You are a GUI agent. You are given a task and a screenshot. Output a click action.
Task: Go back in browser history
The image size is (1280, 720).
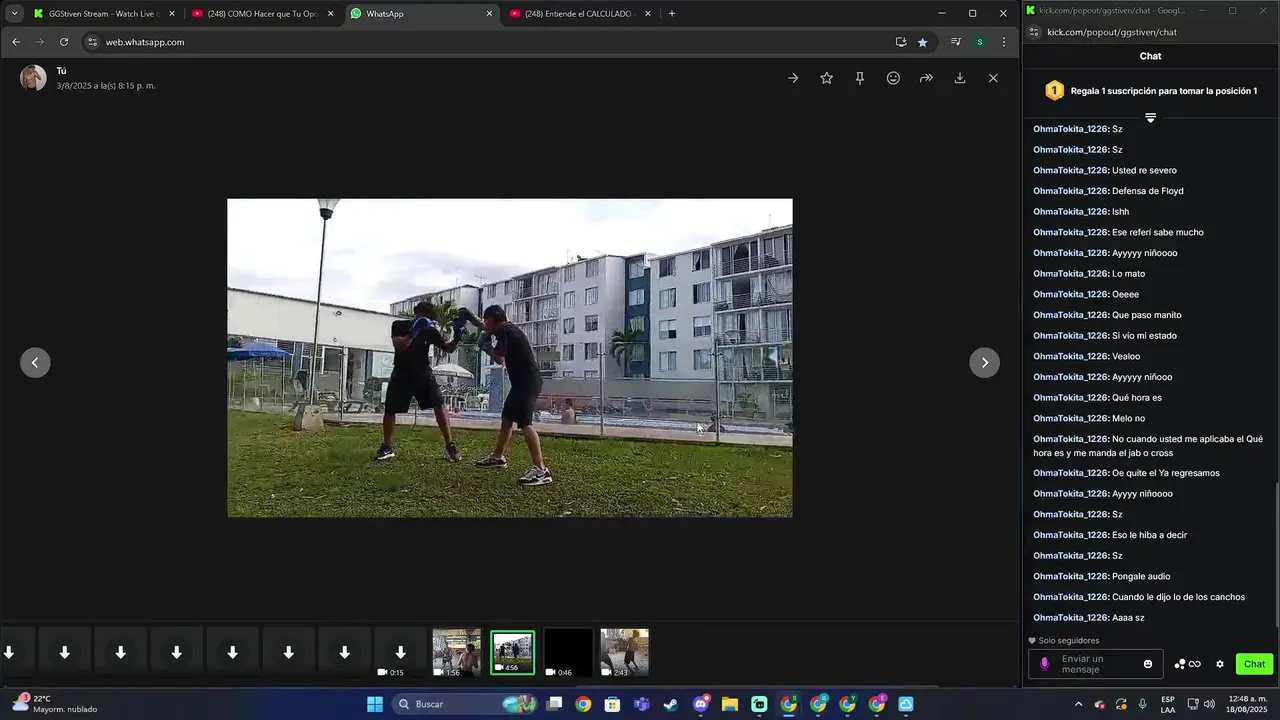click(16, 42)
